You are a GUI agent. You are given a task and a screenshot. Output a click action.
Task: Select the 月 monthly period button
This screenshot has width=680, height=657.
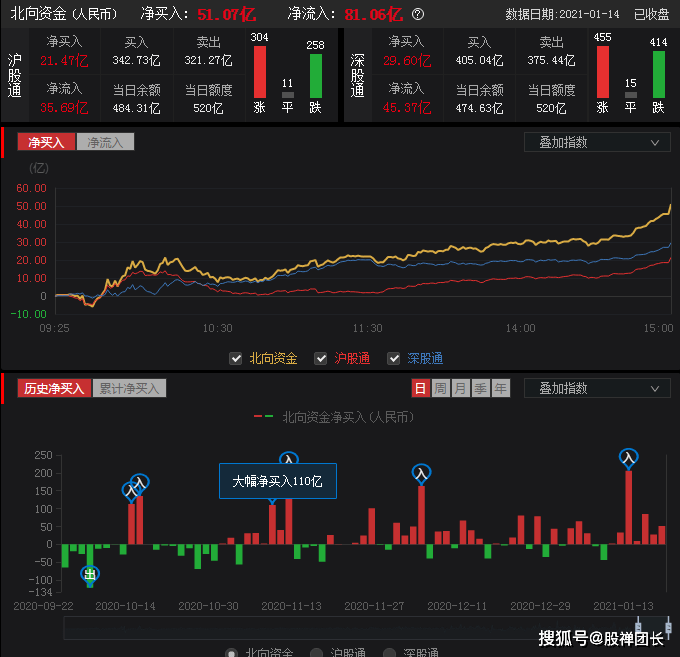click(x=461, y=388)
